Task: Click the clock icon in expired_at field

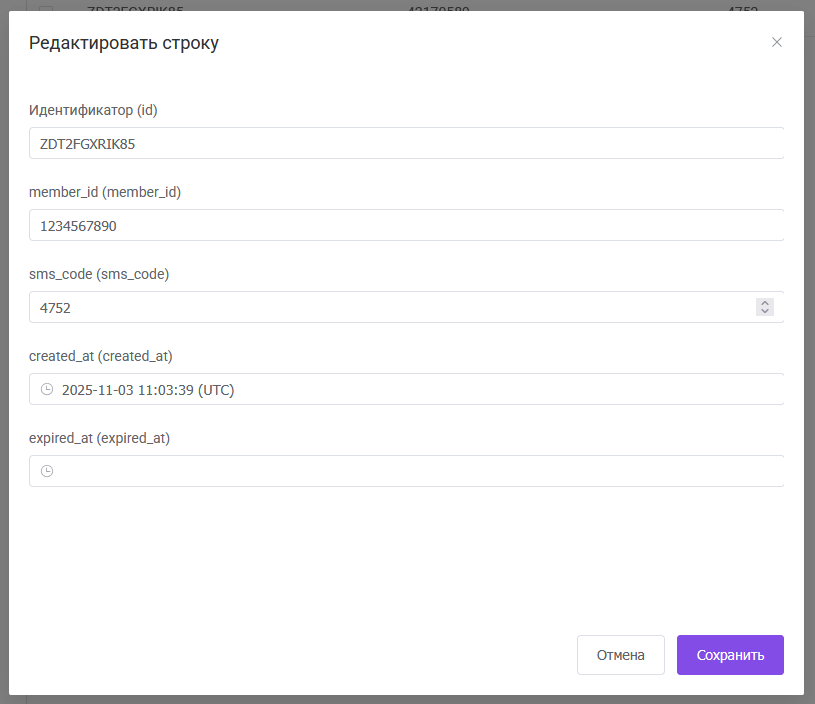Action: 46,471
